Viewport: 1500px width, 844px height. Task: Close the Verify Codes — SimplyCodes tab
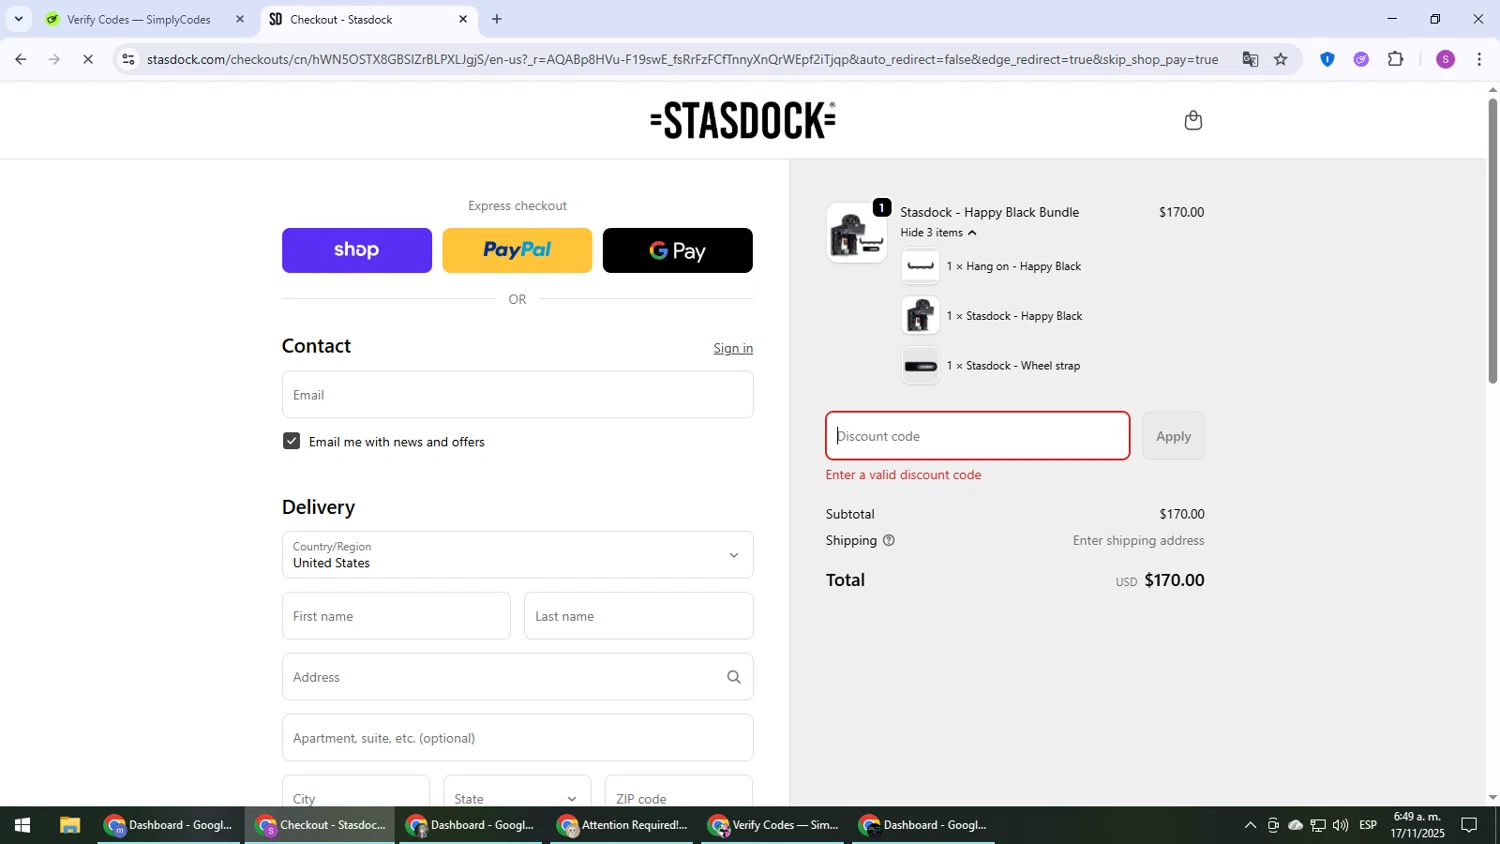point(240,19)
